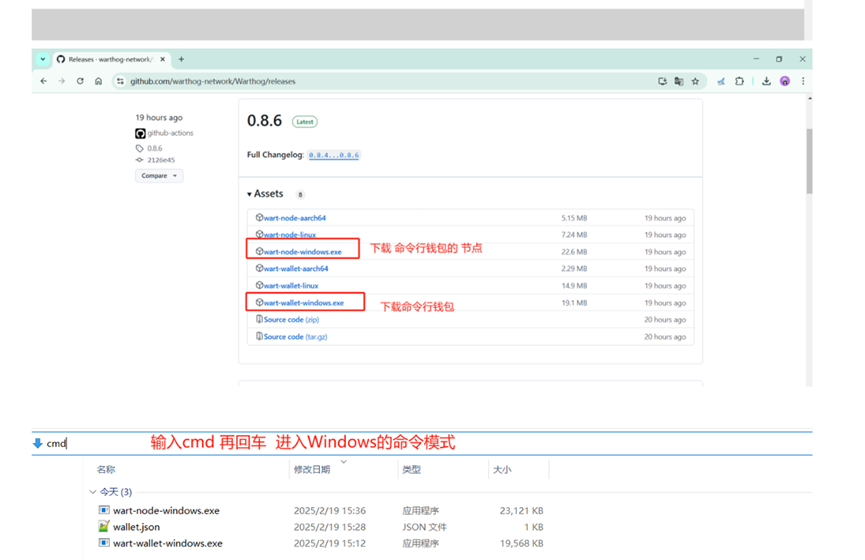The height and width of the screenshot is (560, 865).
Task: Click the wart-wallet-windows.exe file icon
Action: 104,542
